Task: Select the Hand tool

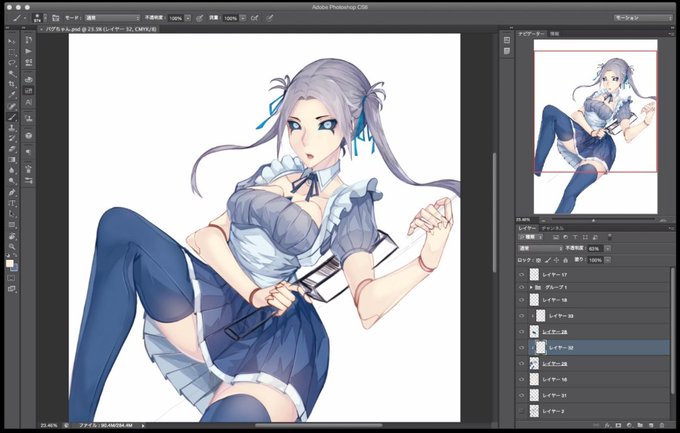Action: (x=12, y=236)
